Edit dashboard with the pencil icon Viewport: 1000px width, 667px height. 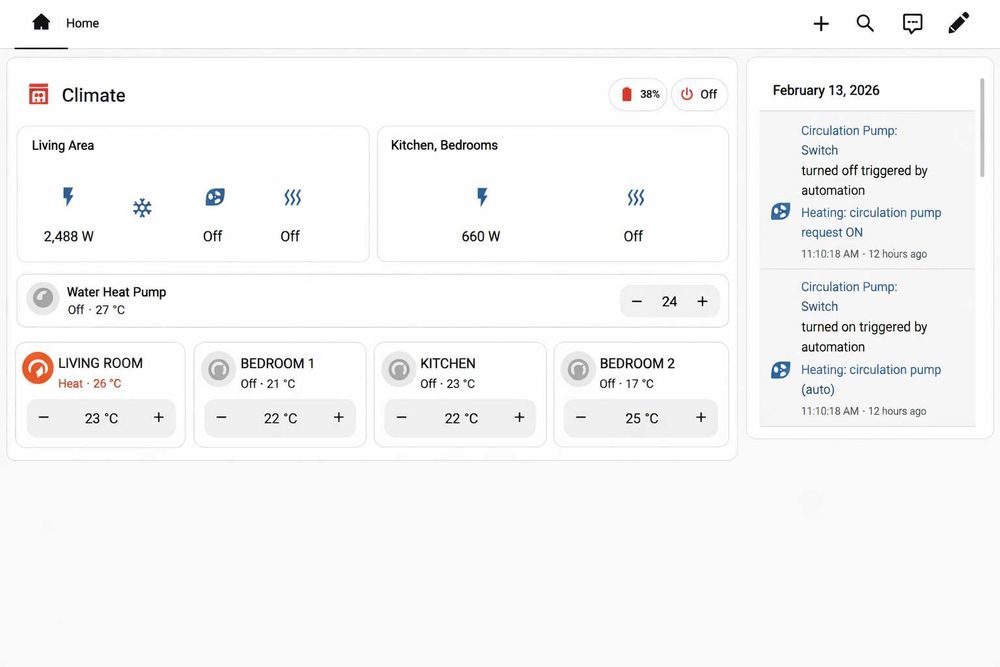[959, 23]
